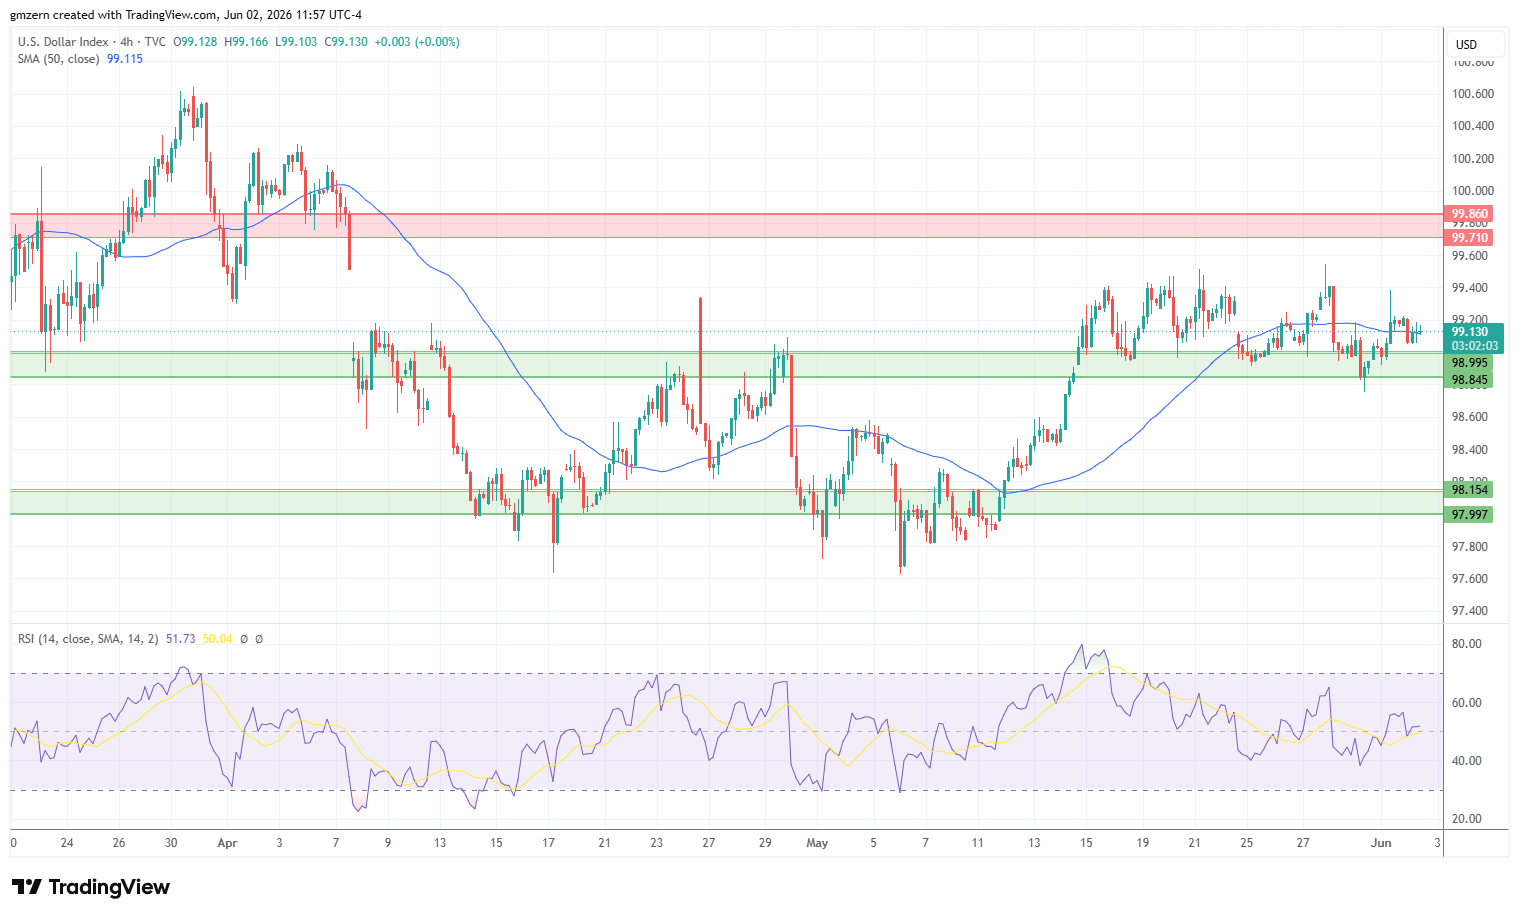Click the gmzern created with TradingView.com caption
Viewport: 1519px width, 917px height.
tap(186, 15)
